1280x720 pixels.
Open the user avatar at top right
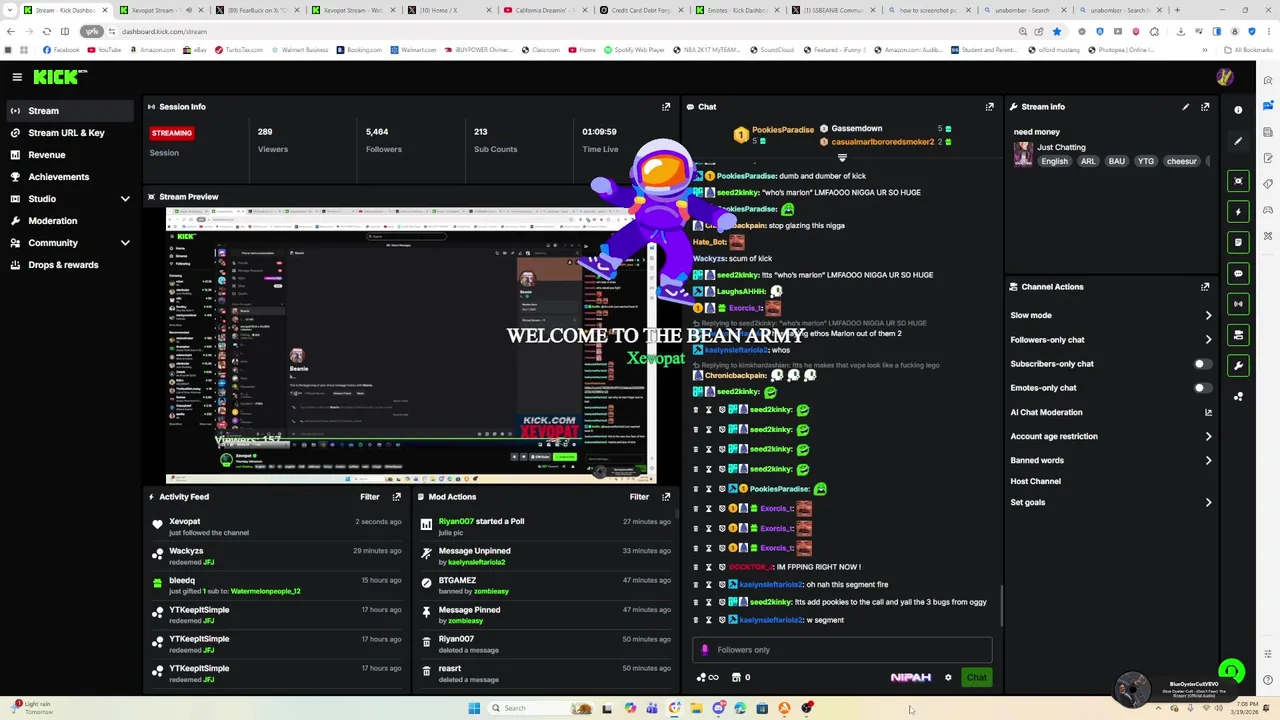point(1224,77)
